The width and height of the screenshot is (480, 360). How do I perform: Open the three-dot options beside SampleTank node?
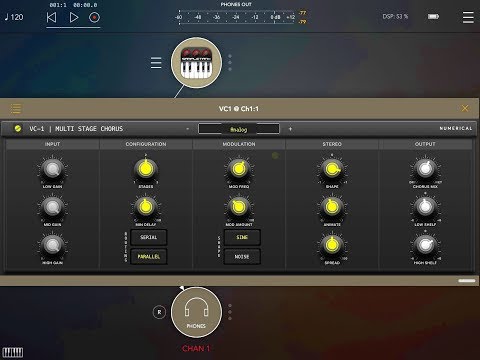pyautogui.click(x=230, y=63)
